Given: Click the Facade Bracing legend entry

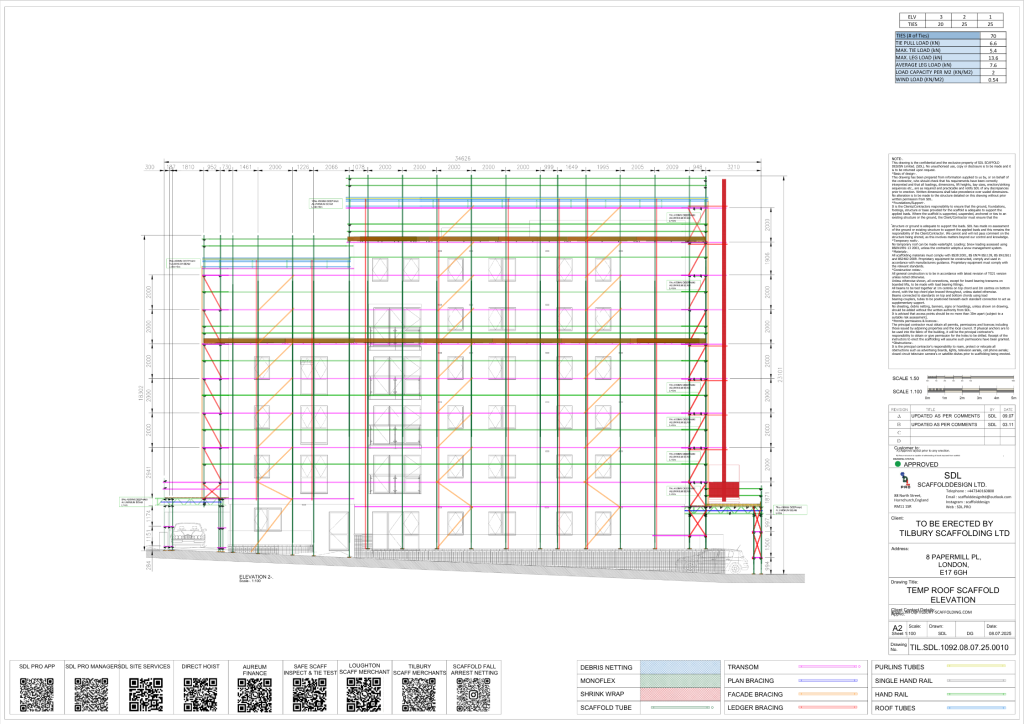Looking at the screenshot, I should pos(755,694).
